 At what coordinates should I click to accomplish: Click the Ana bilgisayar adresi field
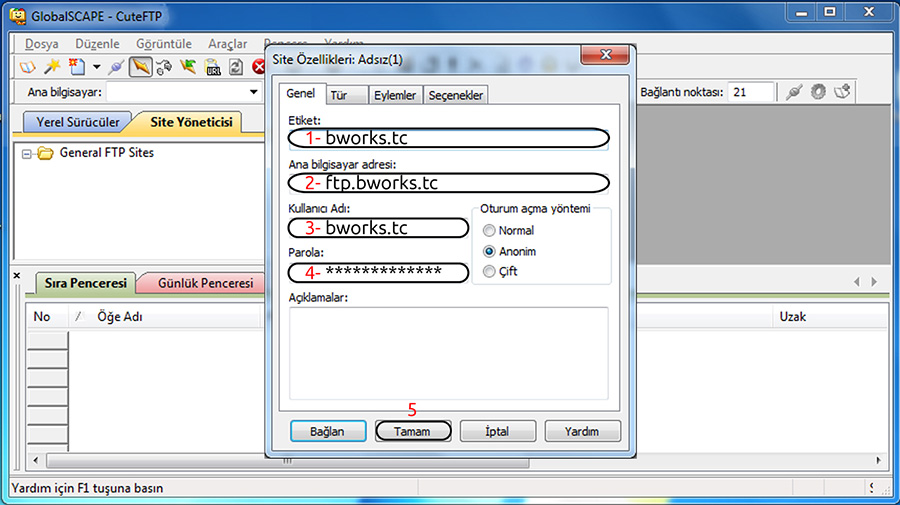448,183
